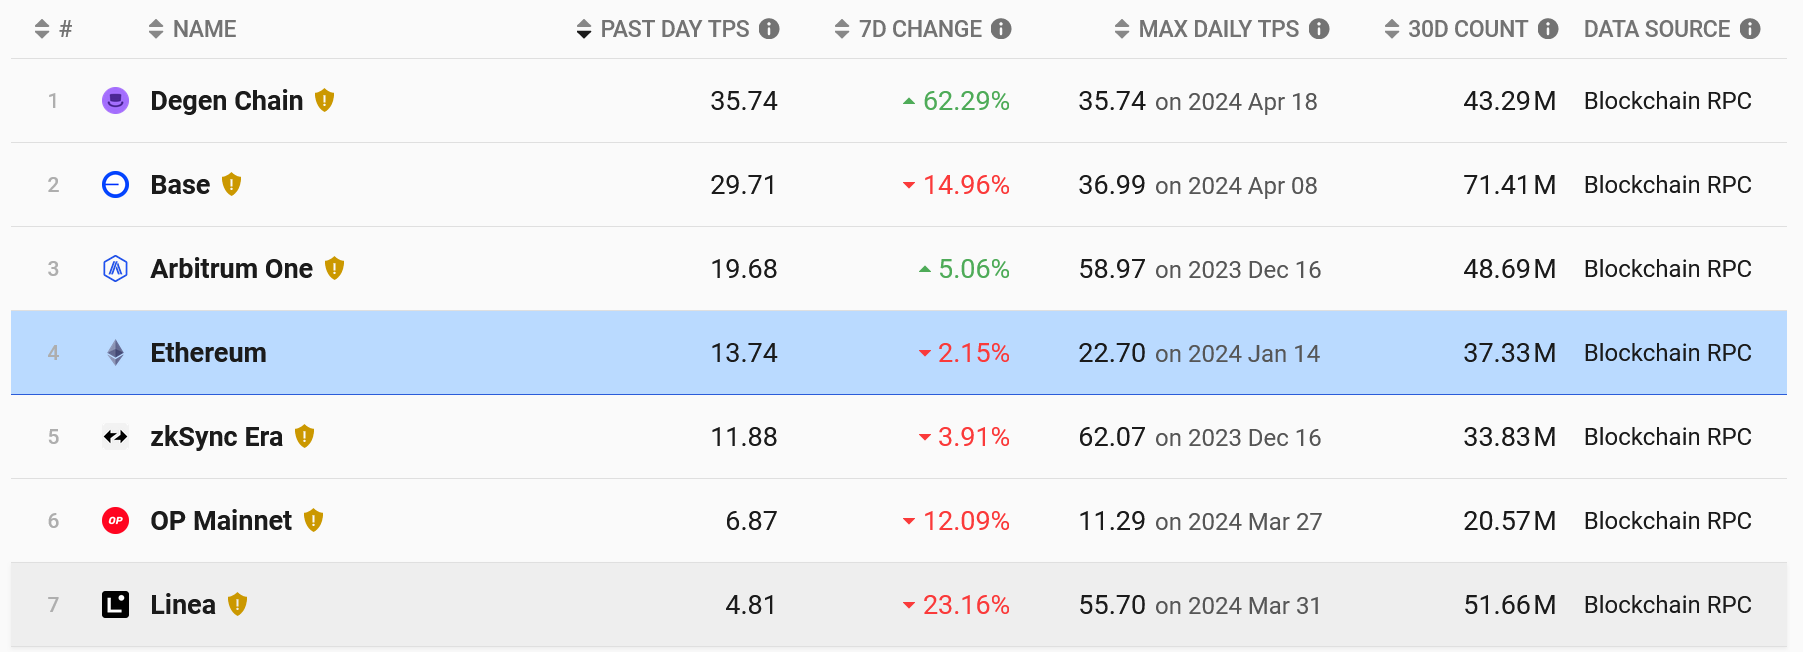The height and width of the screenshot is (652, 1803).
Task: Click the red OP Mainnet logo
Action: click(x=116, y=520)
